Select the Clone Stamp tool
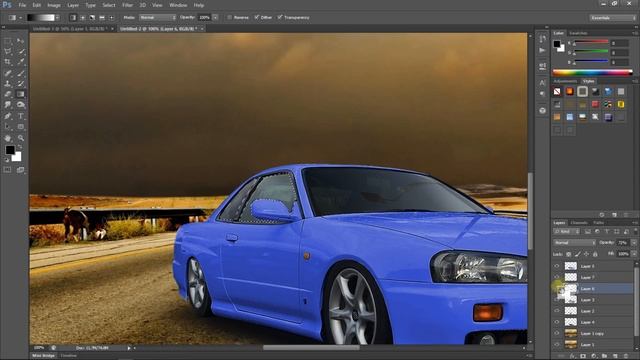640x360 pixels. (8, 84)
